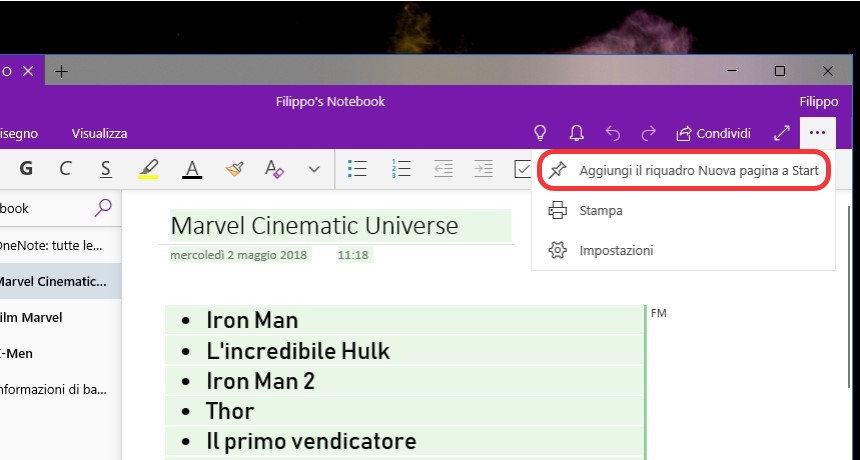
Task: Open Impostazioni from the menu
Action: click(683, 251)
